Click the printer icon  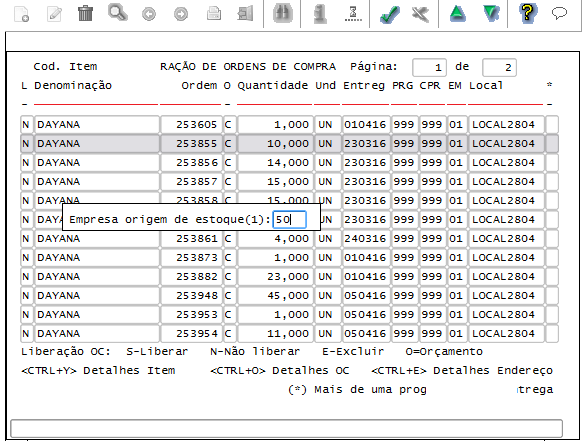tap(214, 14)
